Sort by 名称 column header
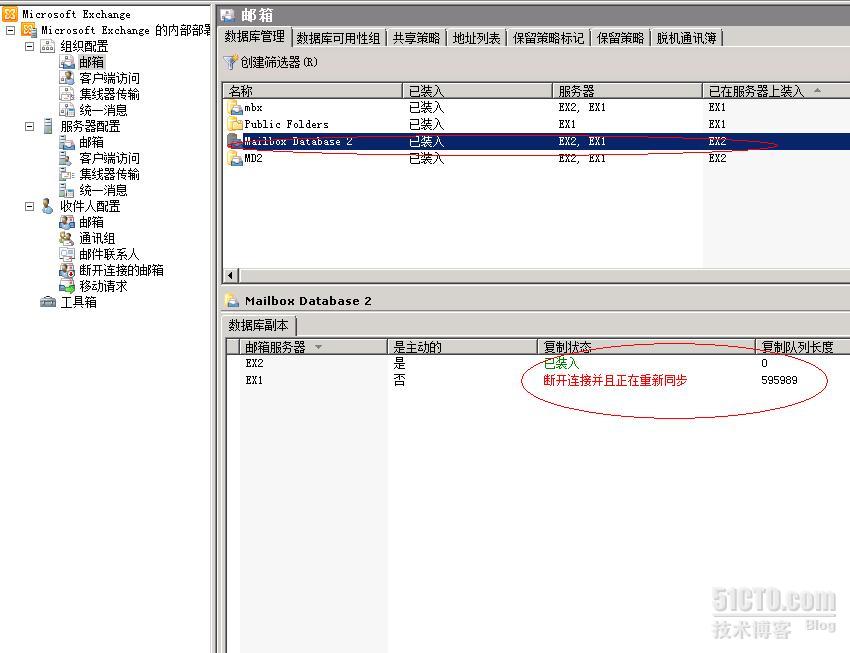Screen dimensions: 850x653 point(312,90)
